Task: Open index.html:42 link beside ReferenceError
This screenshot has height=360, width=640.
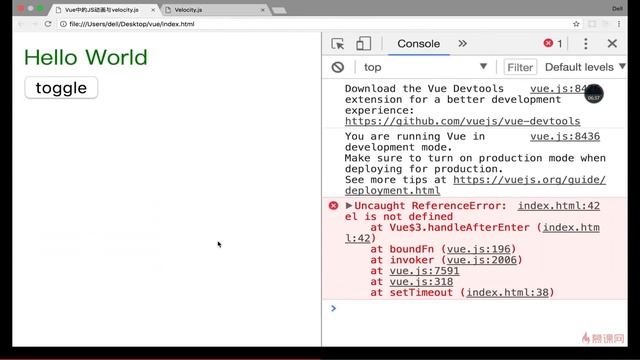Action: pos(559,206)
